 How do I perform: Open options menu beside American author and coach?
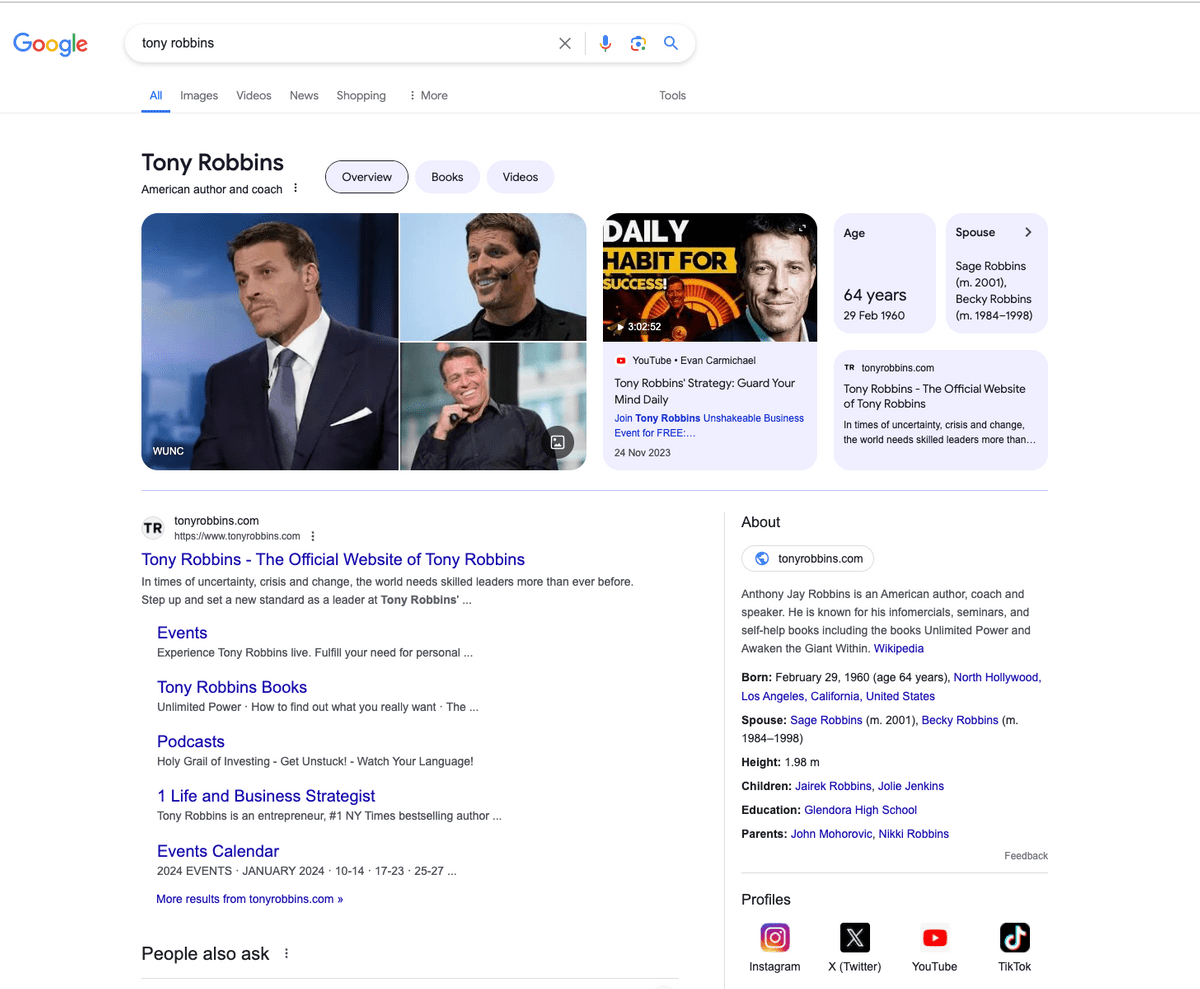[x=295, y=189]
